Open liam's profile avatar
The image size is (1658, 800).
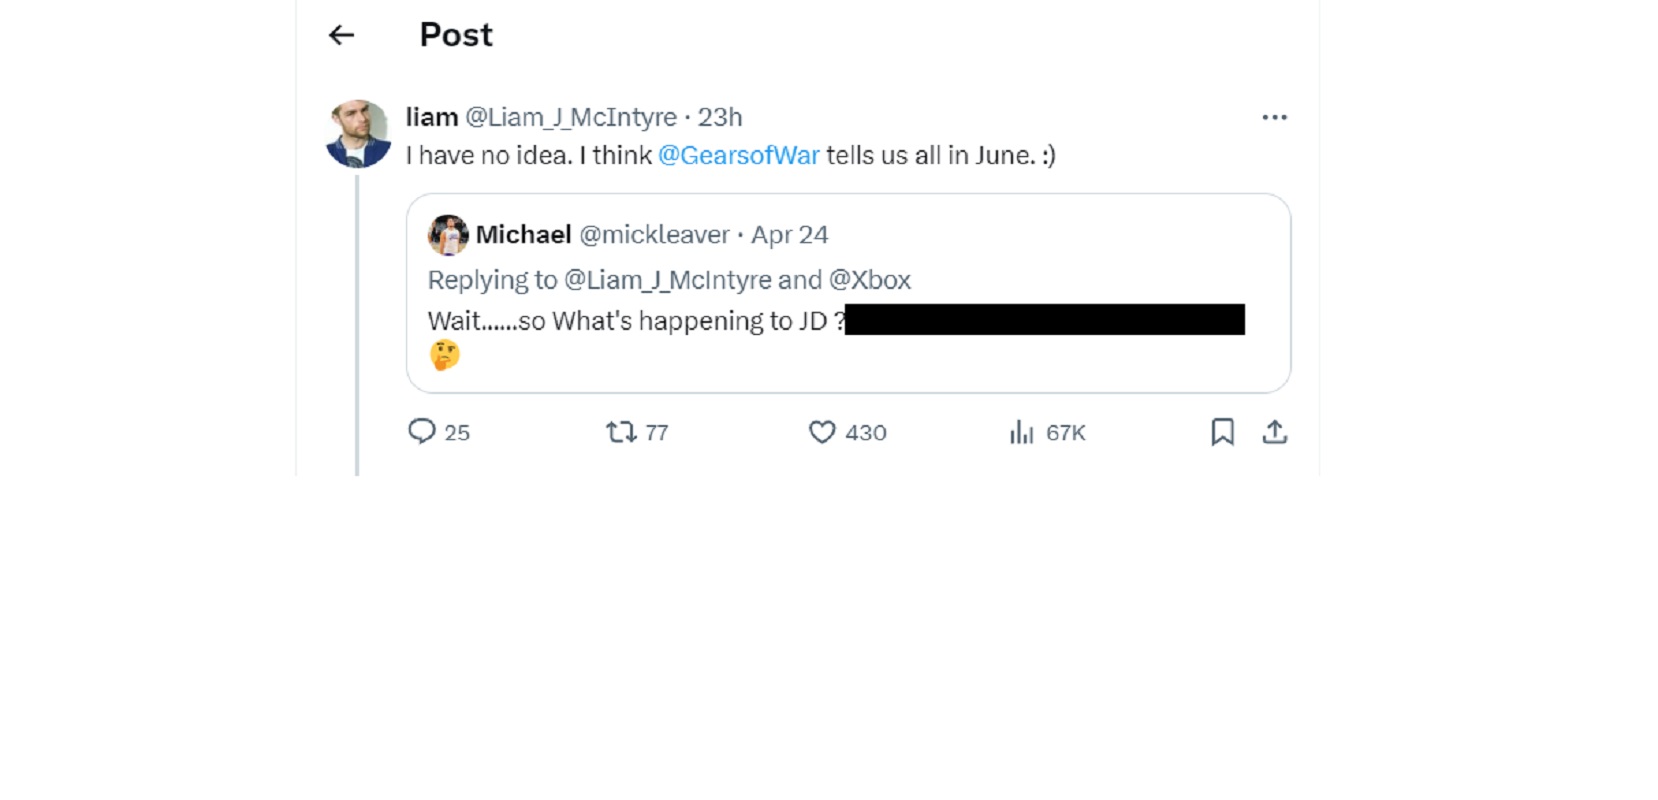pyautogui.click(x=358, y=133)
